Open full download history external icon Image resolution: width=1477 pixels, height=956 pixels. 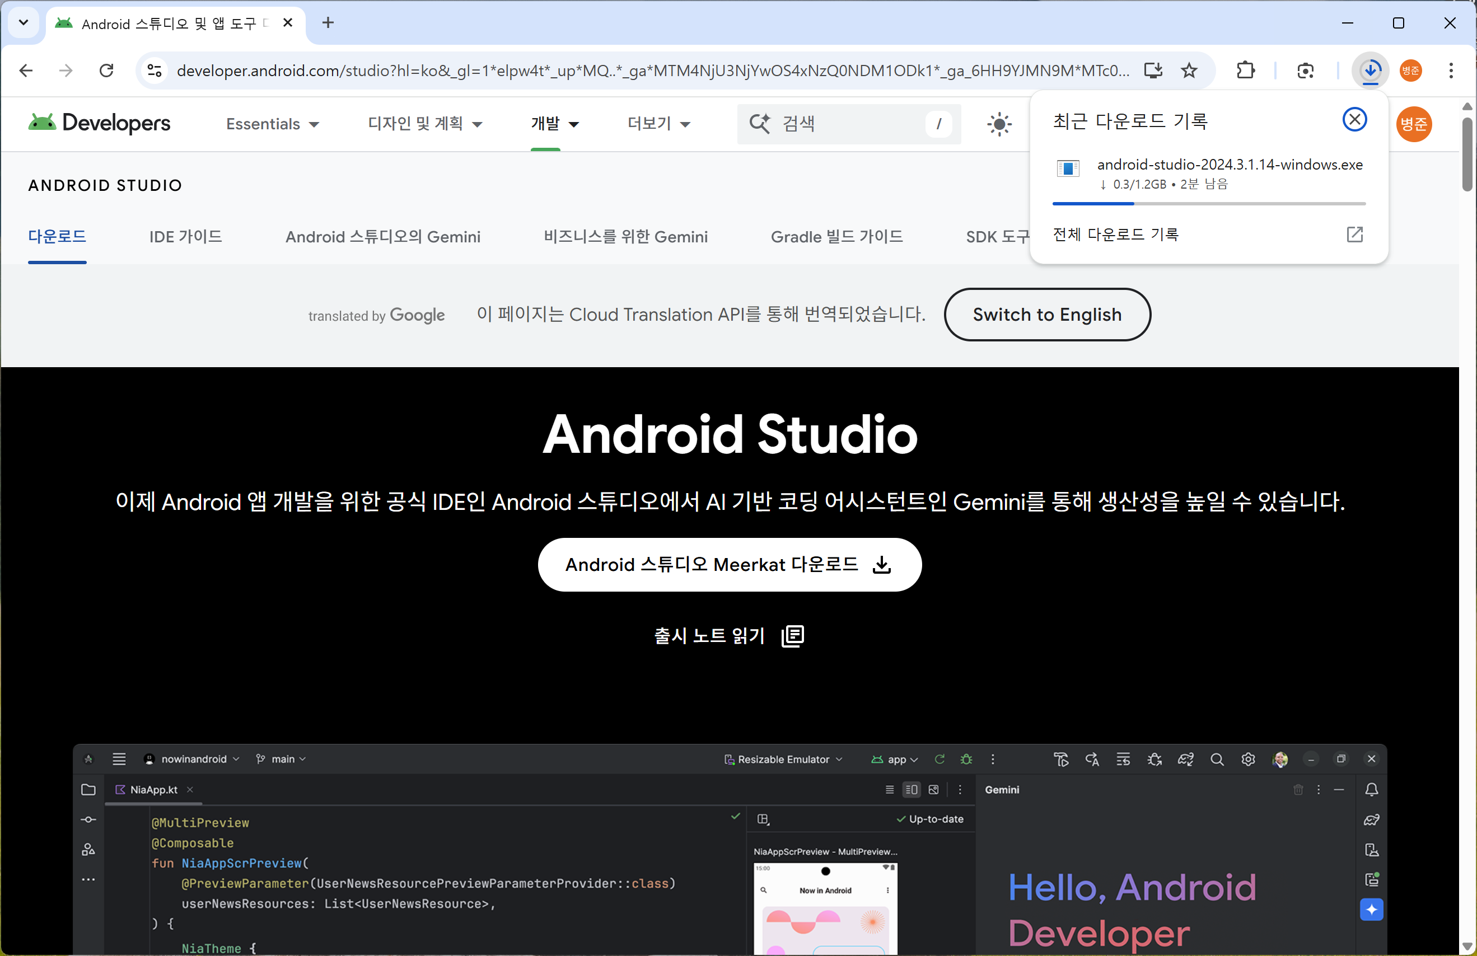click(1355, 234)
